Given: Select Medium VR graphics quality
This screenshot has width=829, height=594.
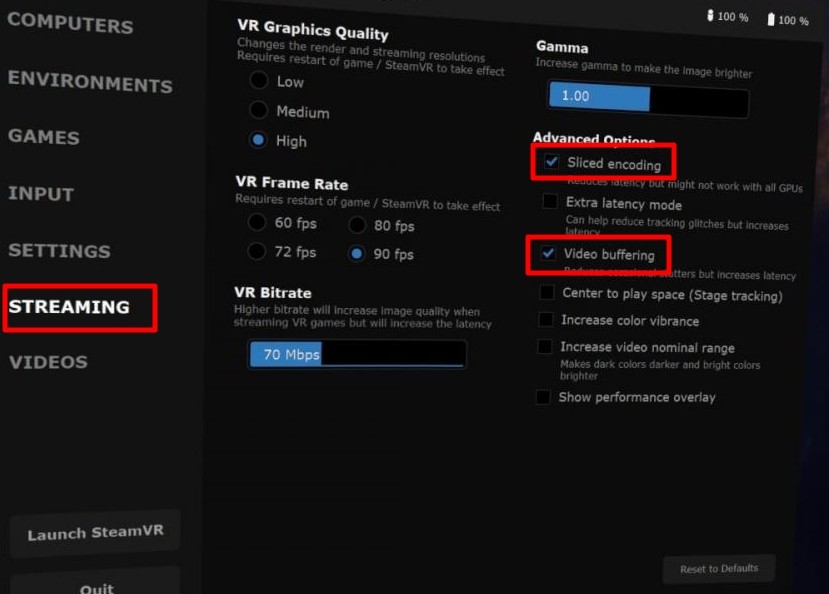Looking at the screenshot, I should (259, 110).
